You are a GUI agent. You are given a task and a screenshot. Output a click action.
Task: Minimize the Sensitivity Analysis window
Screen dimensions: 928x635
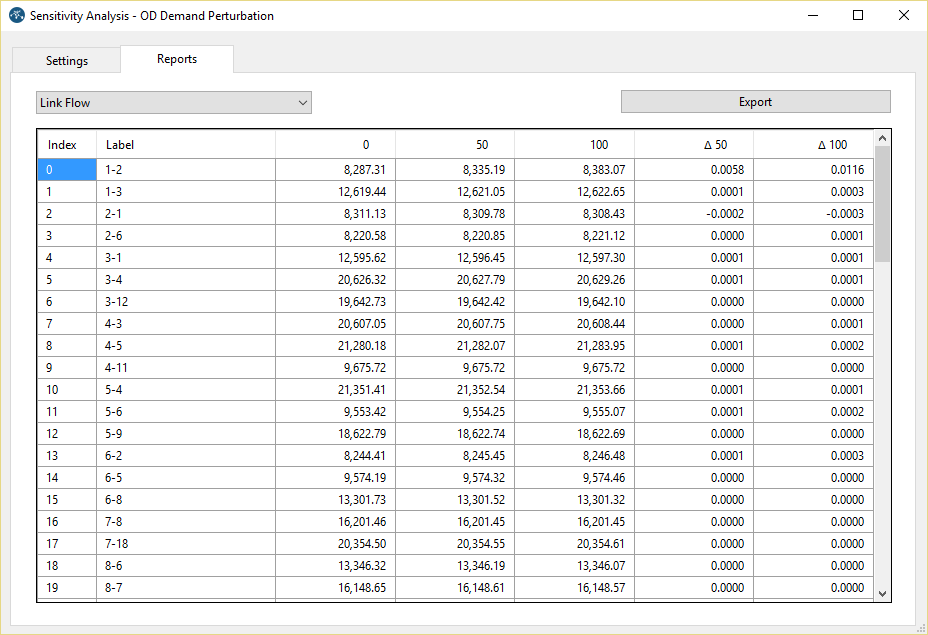pyautogui.click(x=811, y=16)
